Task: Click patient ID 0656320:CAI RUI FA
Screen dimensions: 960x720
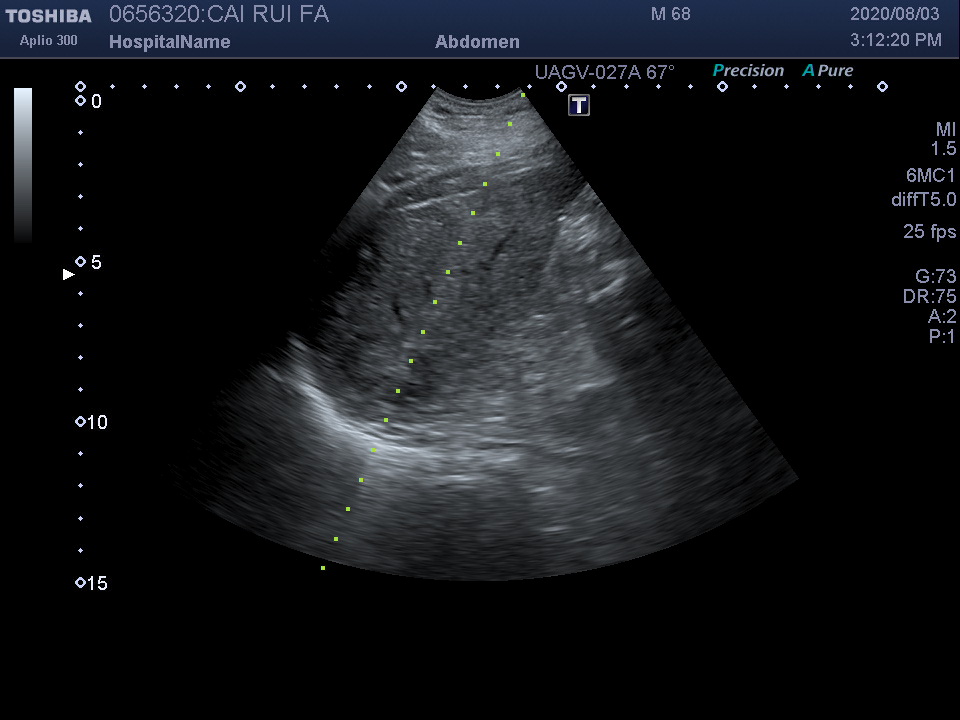Action: coord(218,15)
